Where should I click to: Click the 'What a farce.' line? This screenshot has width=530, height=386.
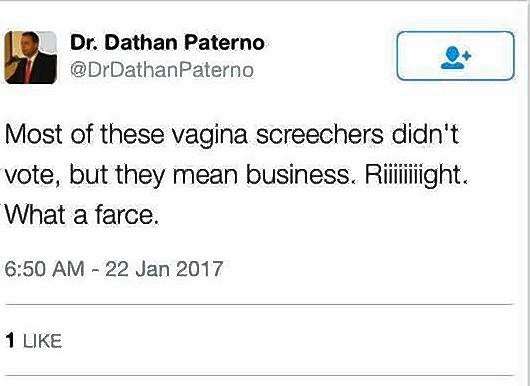click(81, 215)
